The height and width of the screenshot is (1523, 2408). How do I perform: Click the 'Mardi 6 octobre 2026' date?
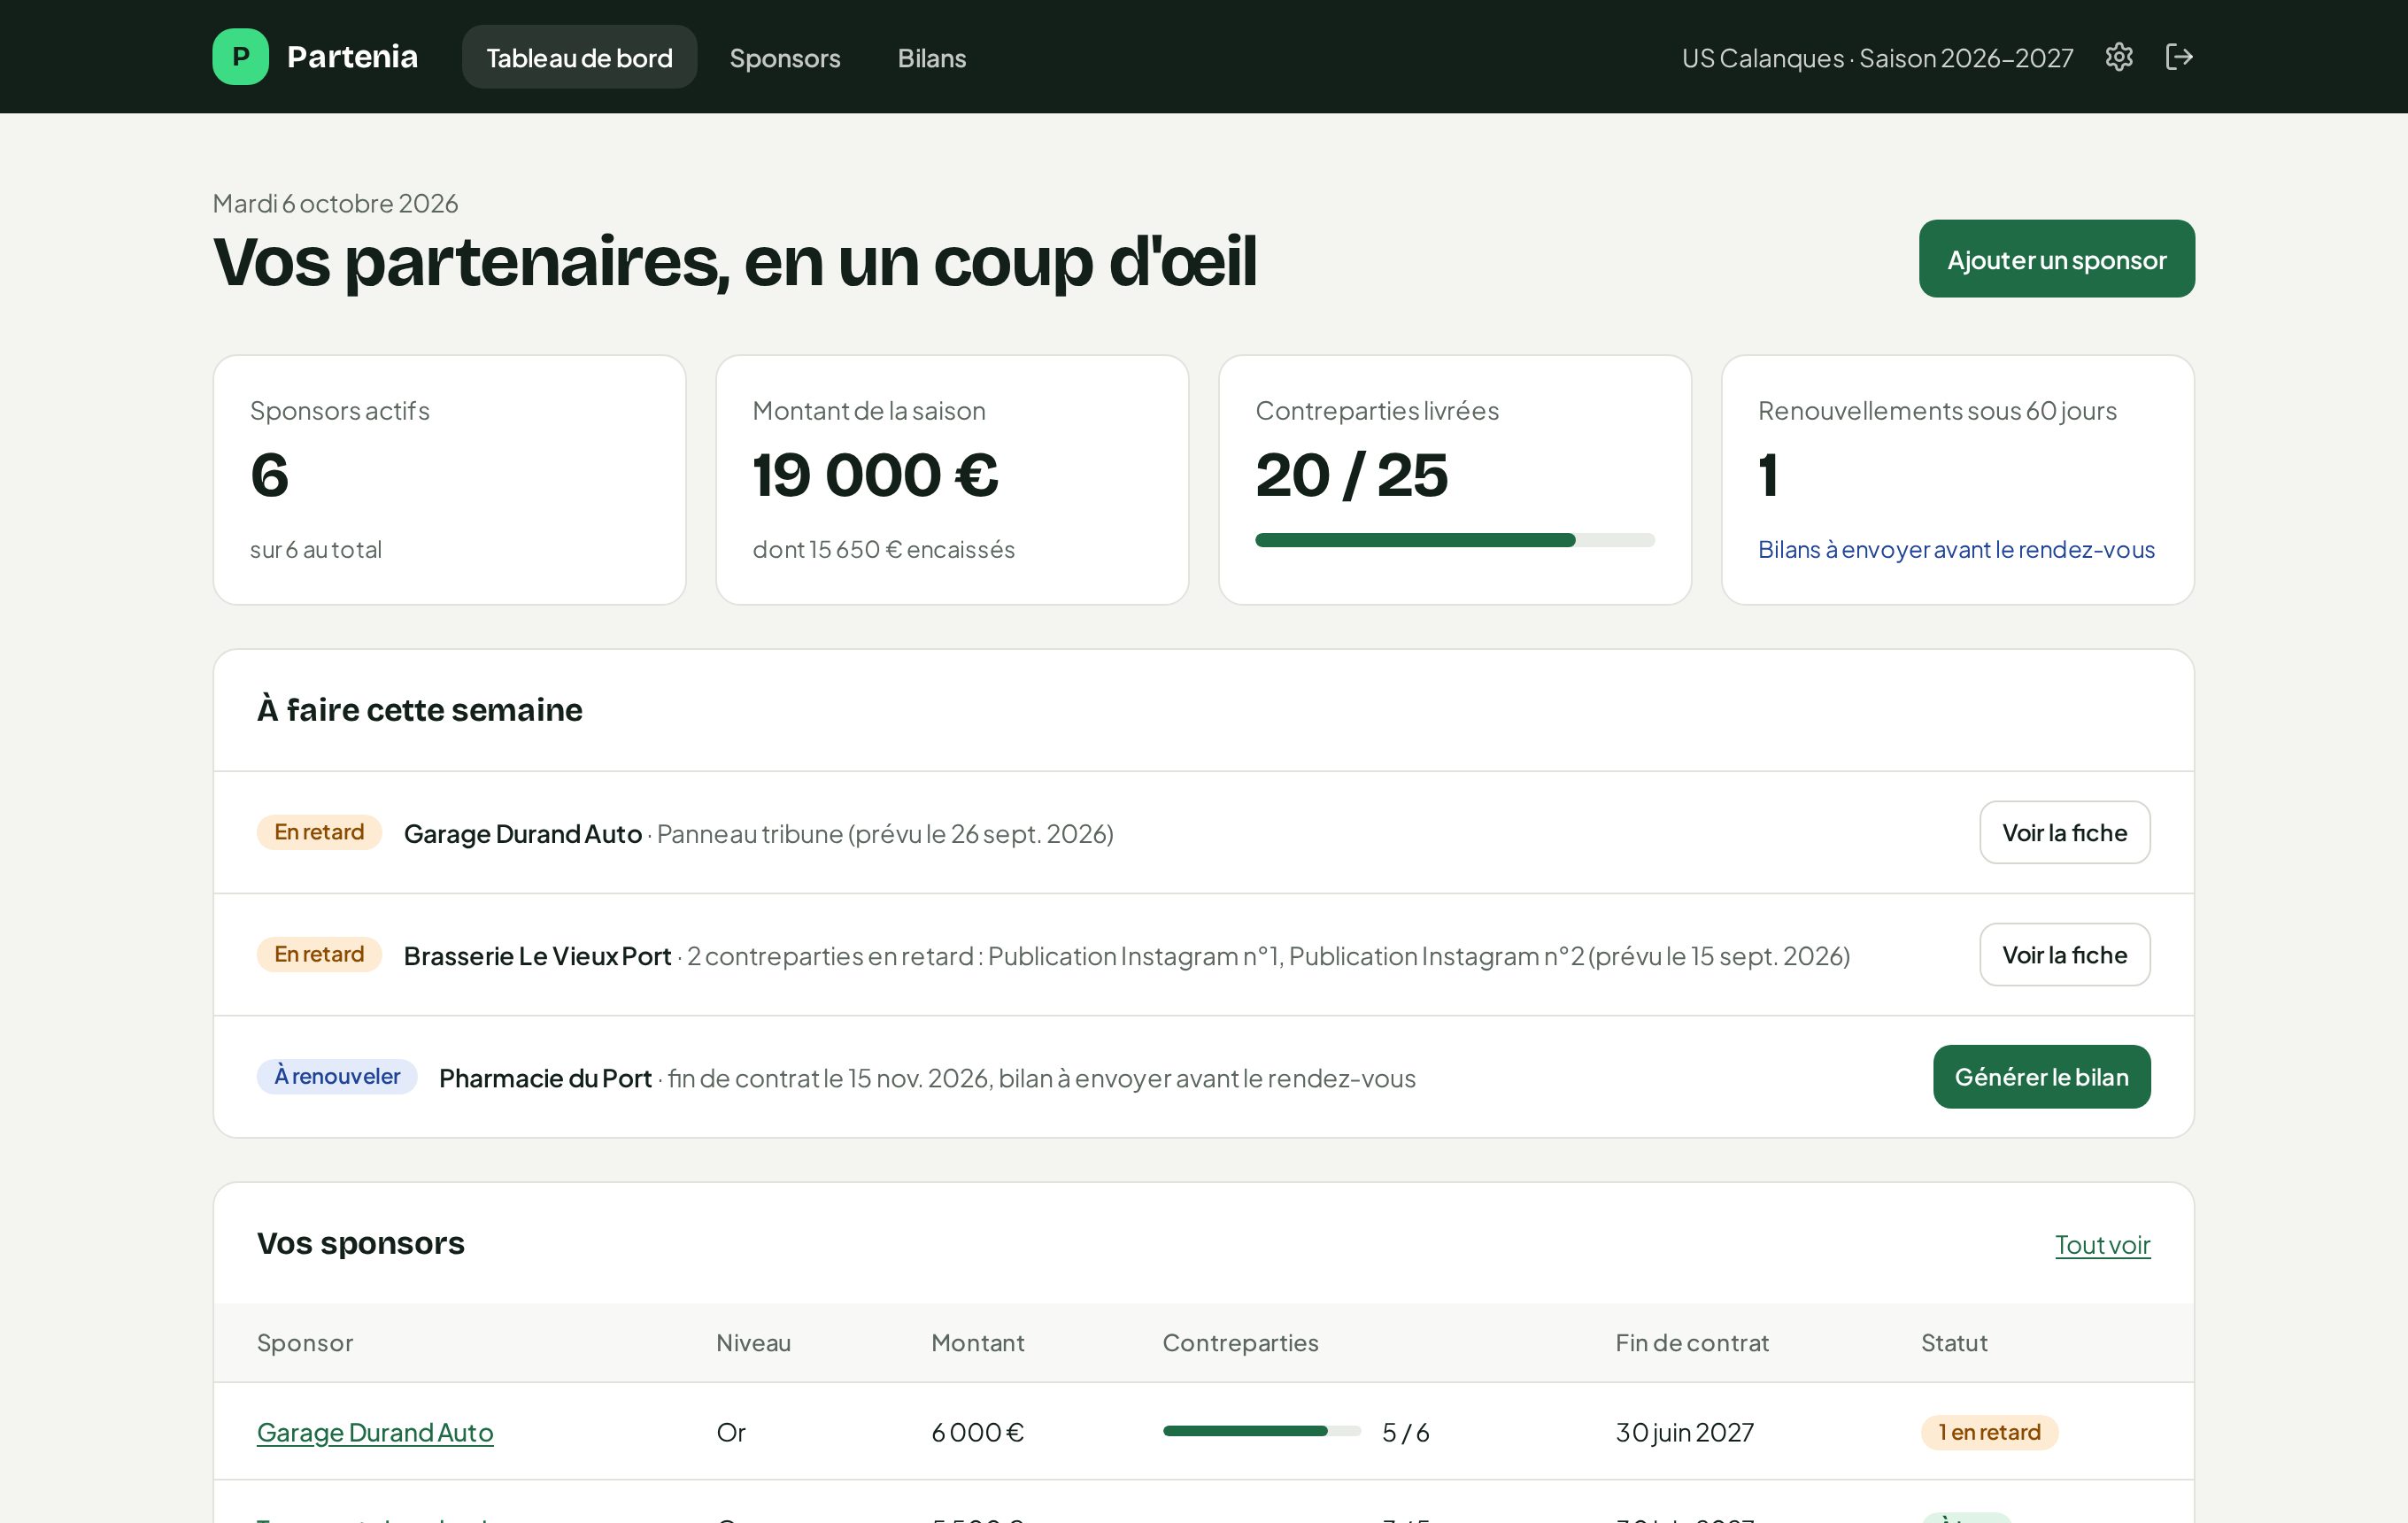click(x=335, y=203)
